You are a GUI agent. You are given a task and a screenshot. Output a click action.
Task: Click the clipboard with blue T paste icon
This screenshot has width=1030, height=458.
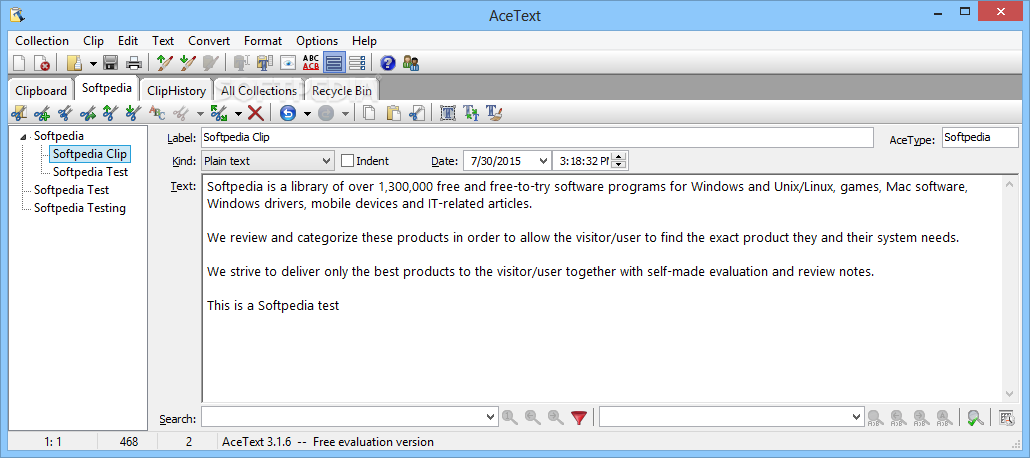(264, 63)
